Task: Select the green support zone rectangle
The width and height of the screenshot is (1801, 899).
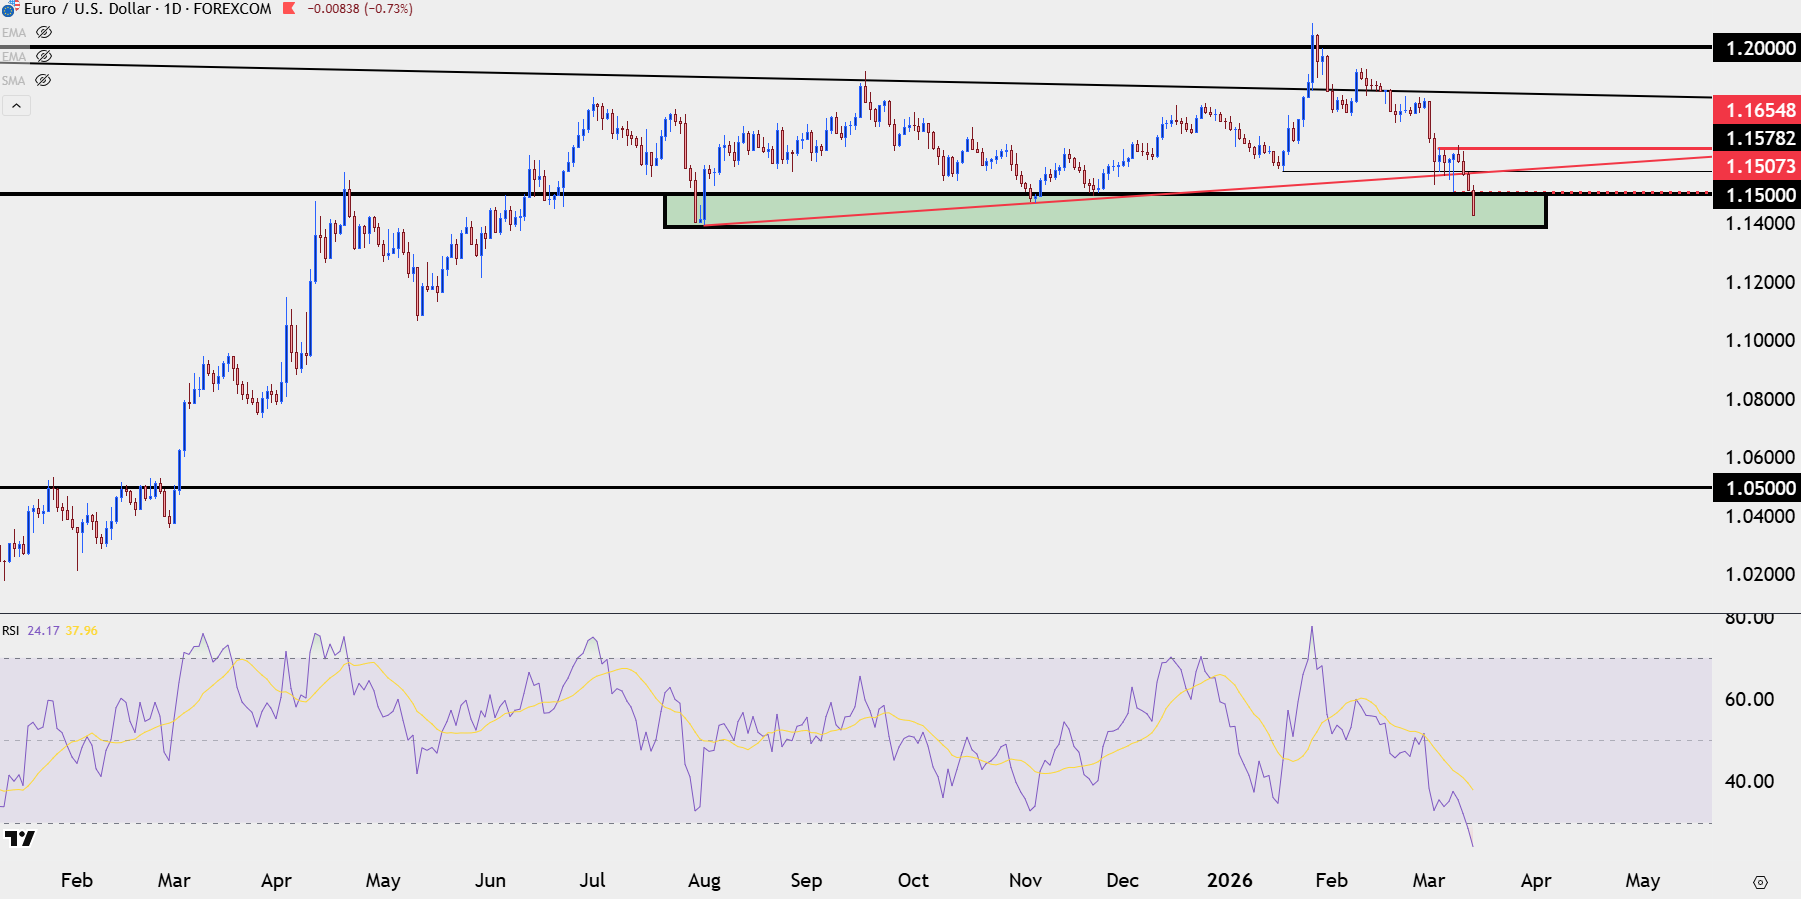Action: click(1105, 210)
